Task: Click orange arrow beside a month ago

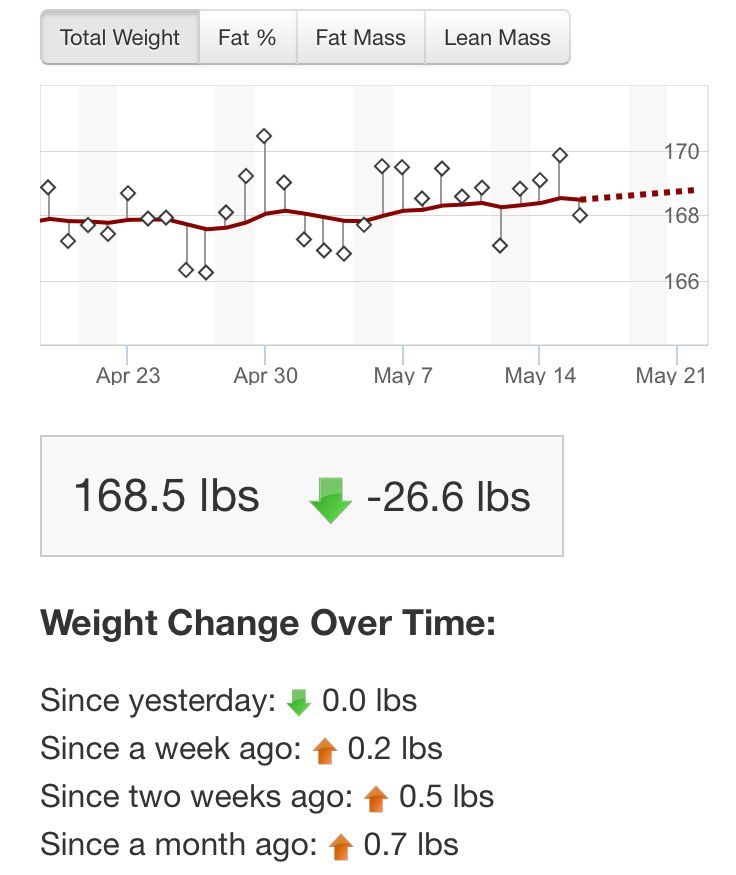Action: click(340, 847)
